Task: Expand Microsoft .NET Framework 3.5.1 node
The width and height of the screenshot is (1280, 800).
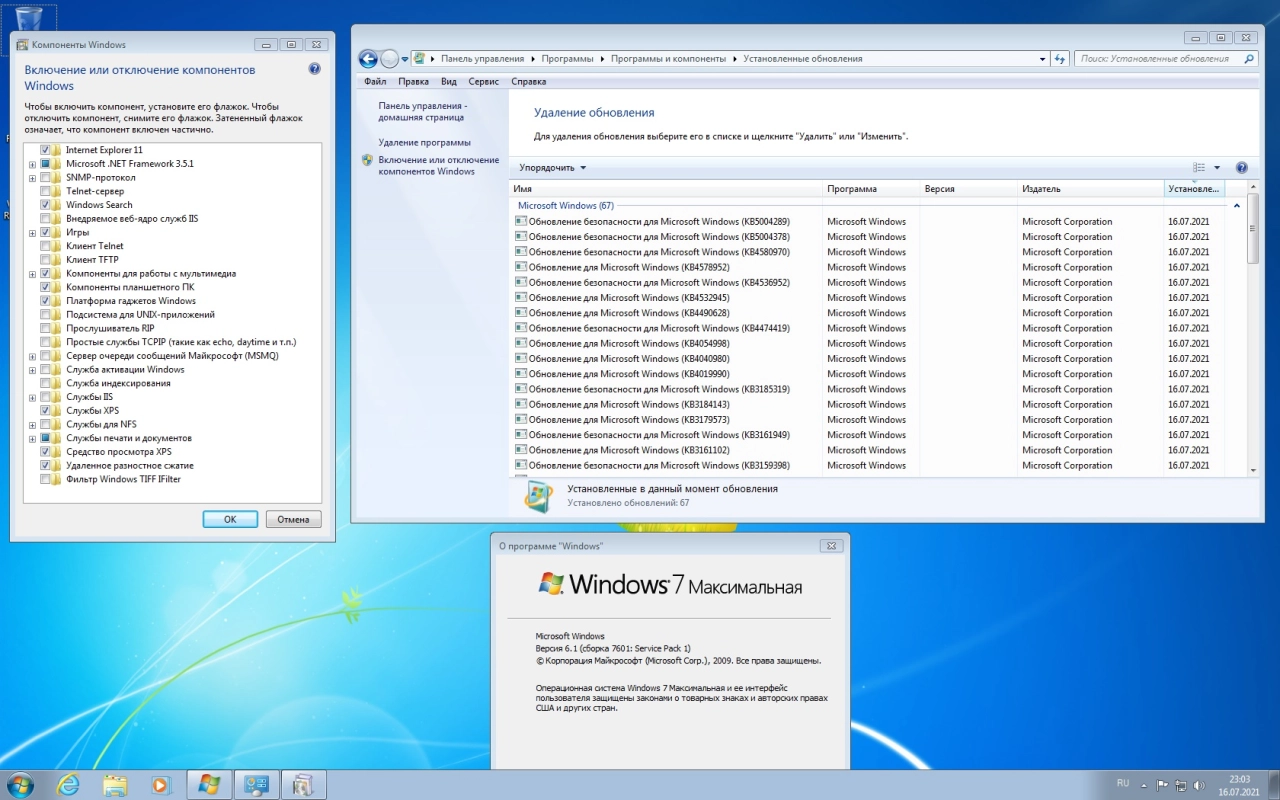Action: pos(32,164)
